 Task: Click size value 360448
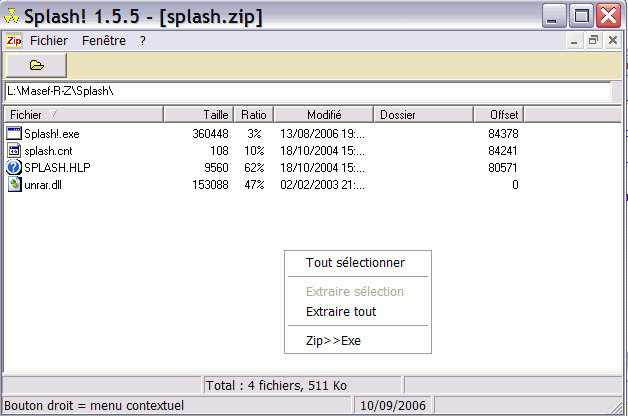pos(210,134)
